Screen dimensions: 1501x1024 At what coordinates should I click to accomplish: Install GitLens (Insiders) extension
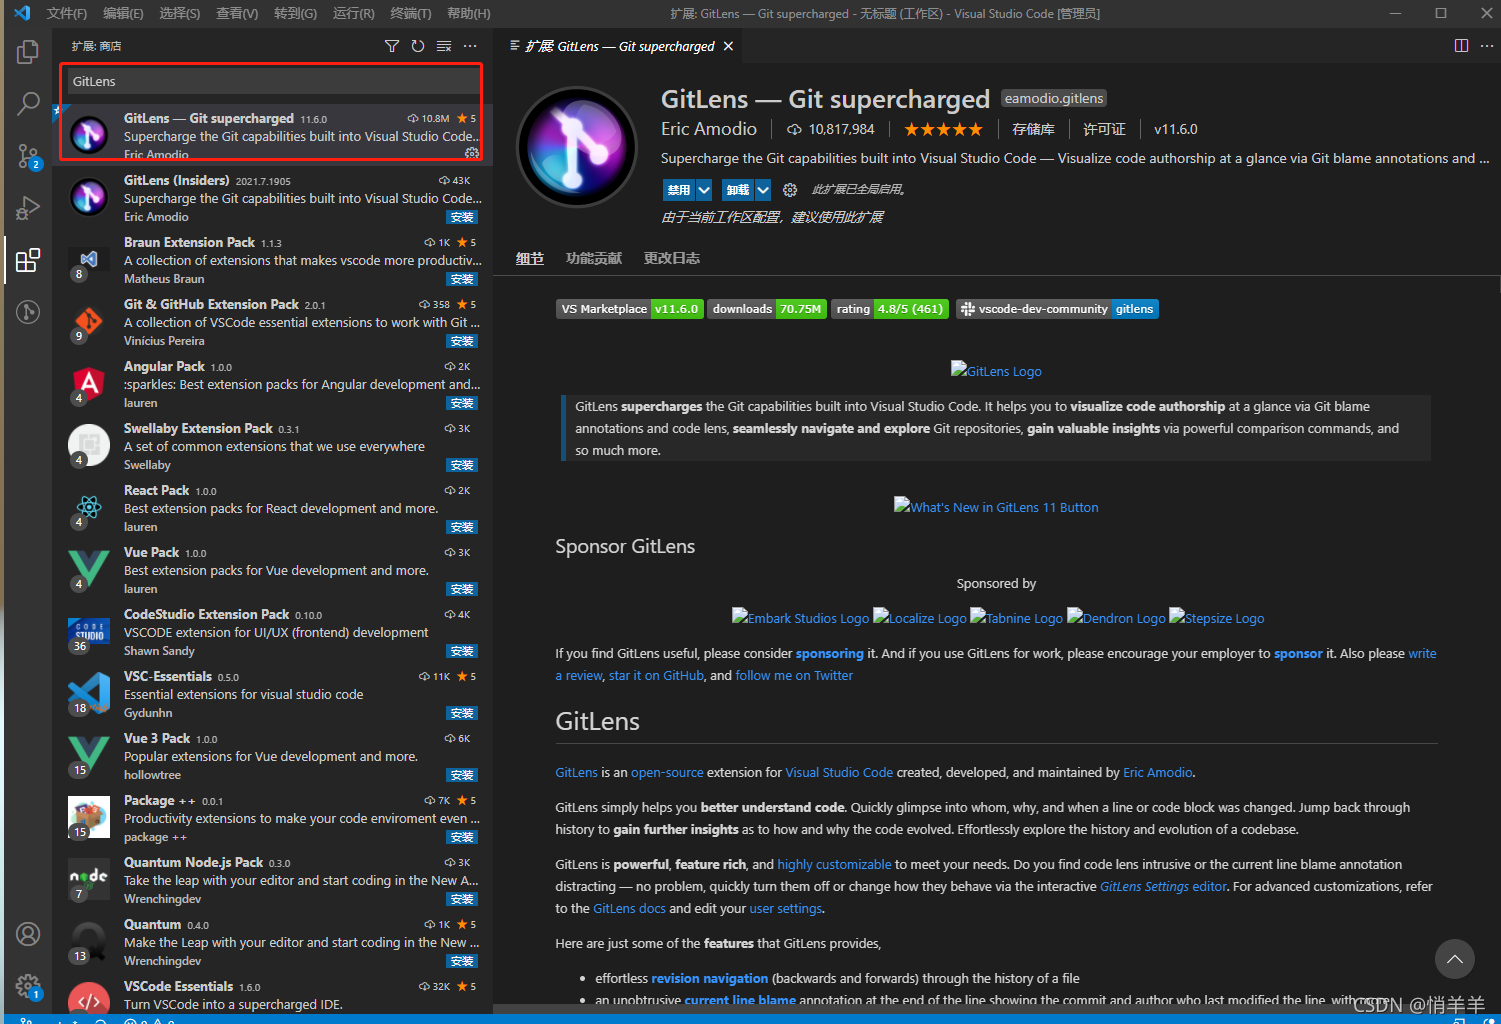pos(462,217)
